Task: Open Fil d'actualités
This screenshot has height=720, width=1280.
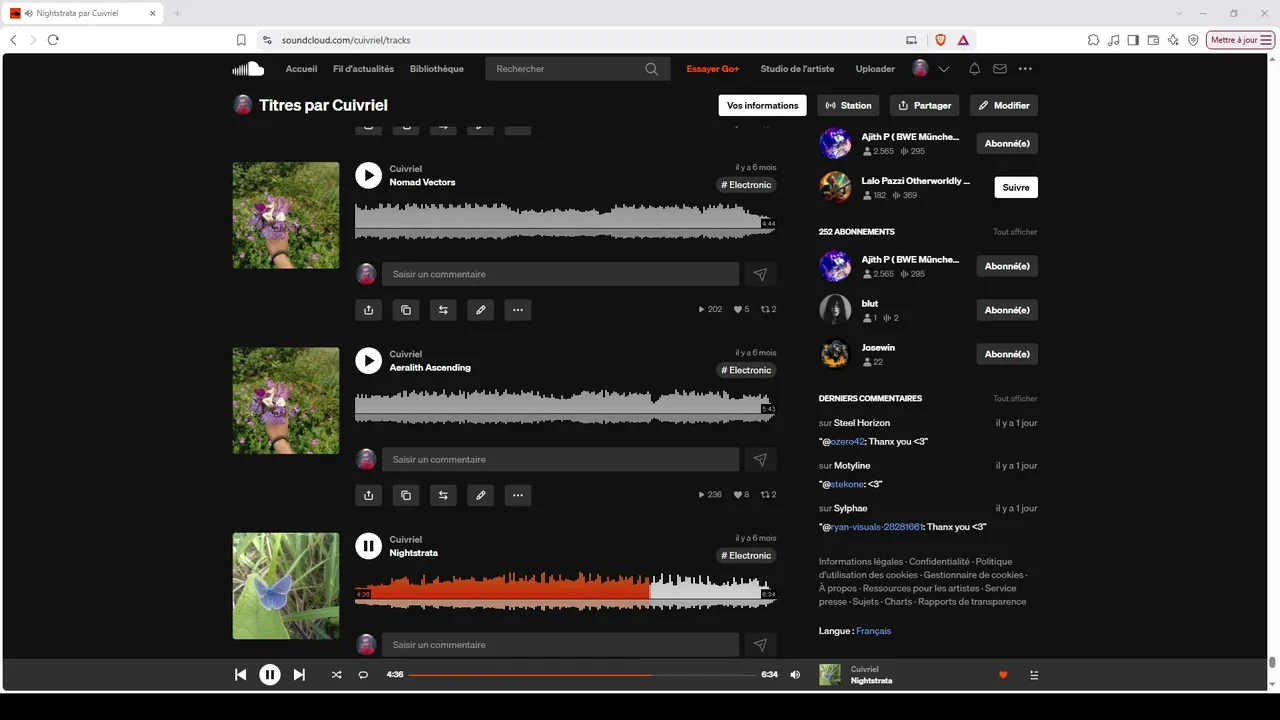Action: (363, 69)
